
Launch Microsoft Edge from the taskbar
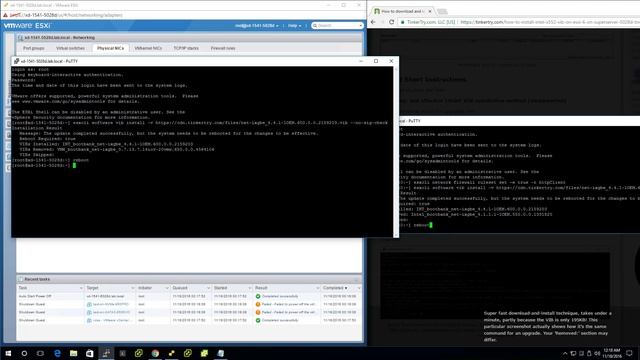57,353
